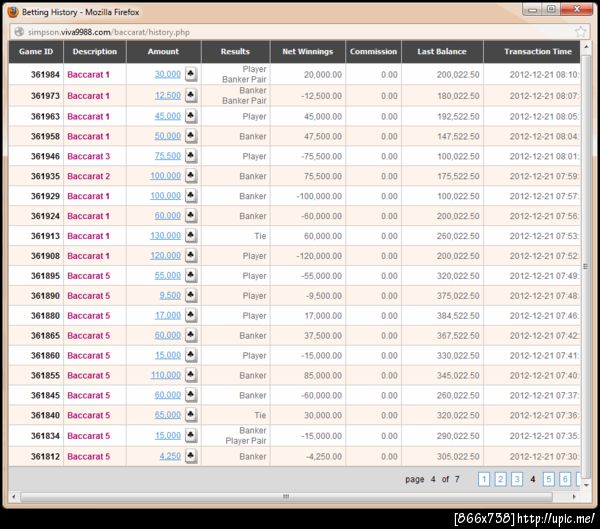Select Tie result for game 361840
The height and width of the screenshot is (529, 600).
point(260,415)
